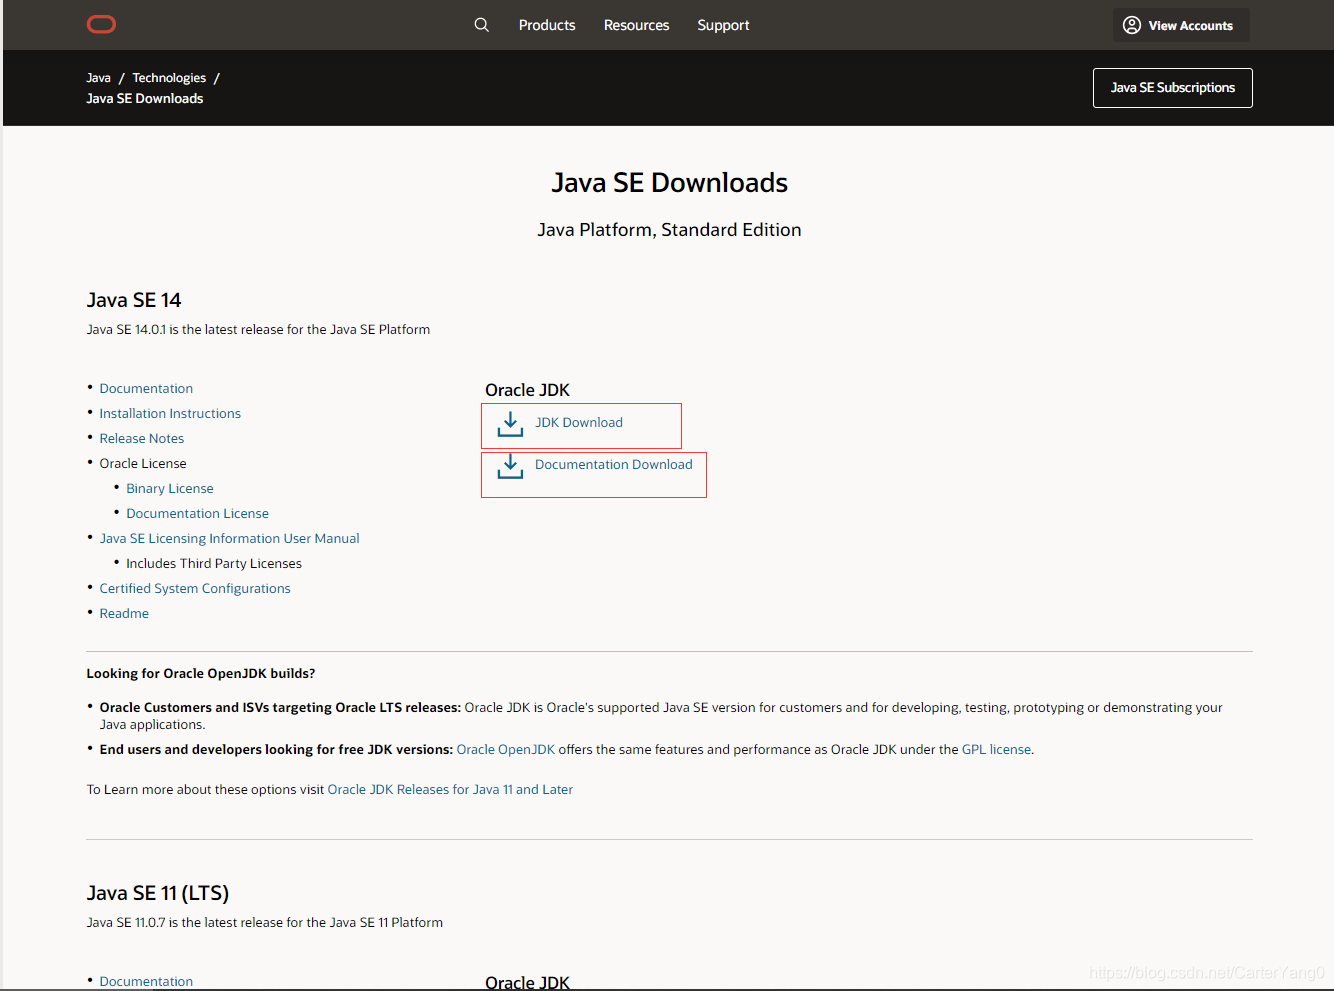
Task: Click the Java SE 11 (LTS) heading
Action: pyautogui.click(x=158, y=893)
